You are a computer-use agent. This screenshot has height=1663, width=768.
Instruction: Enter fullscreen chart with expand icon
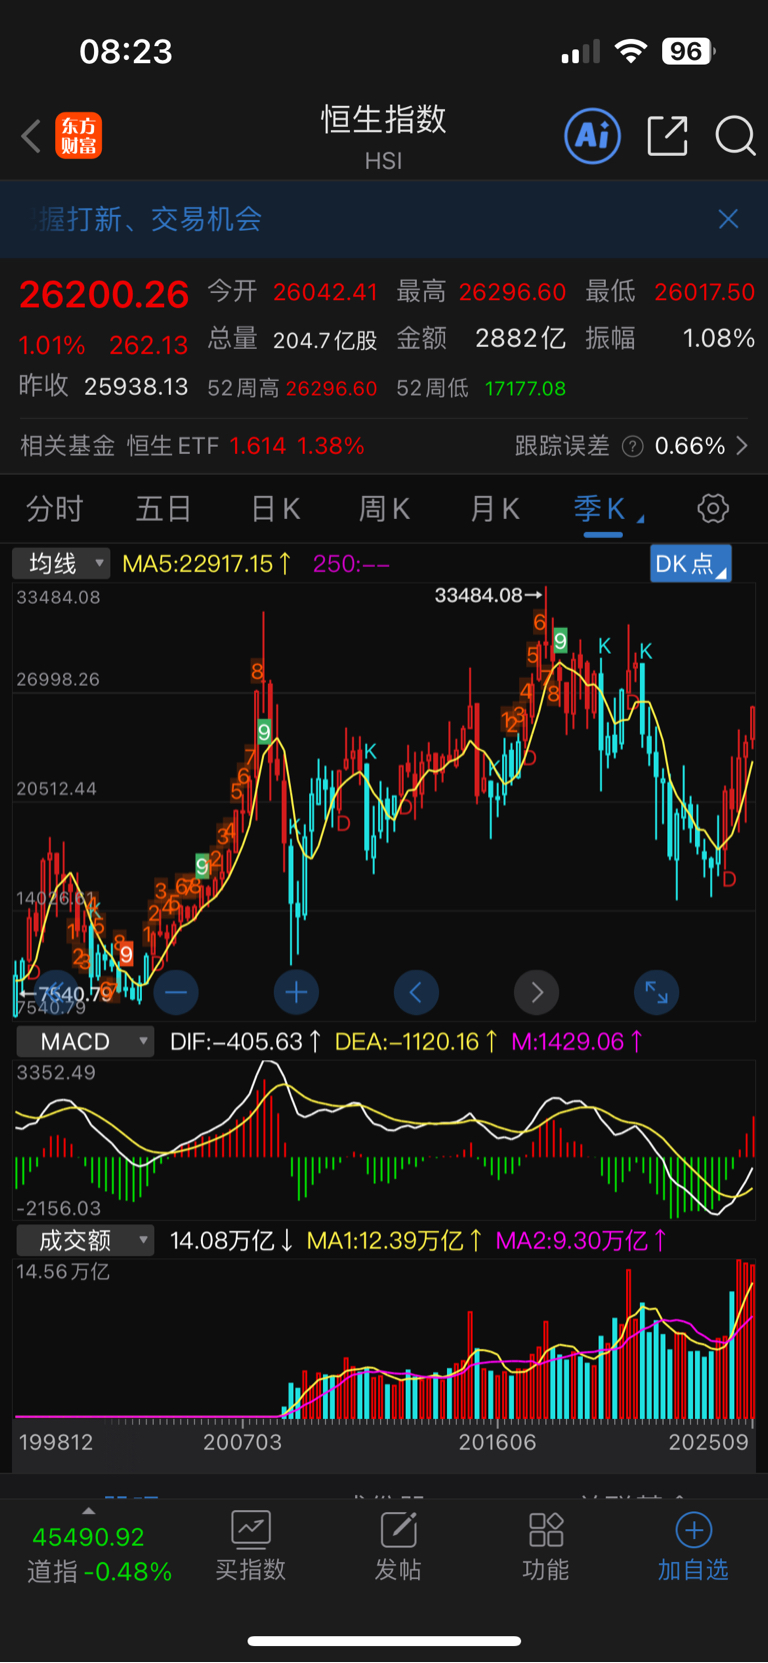tap(657, 992)
